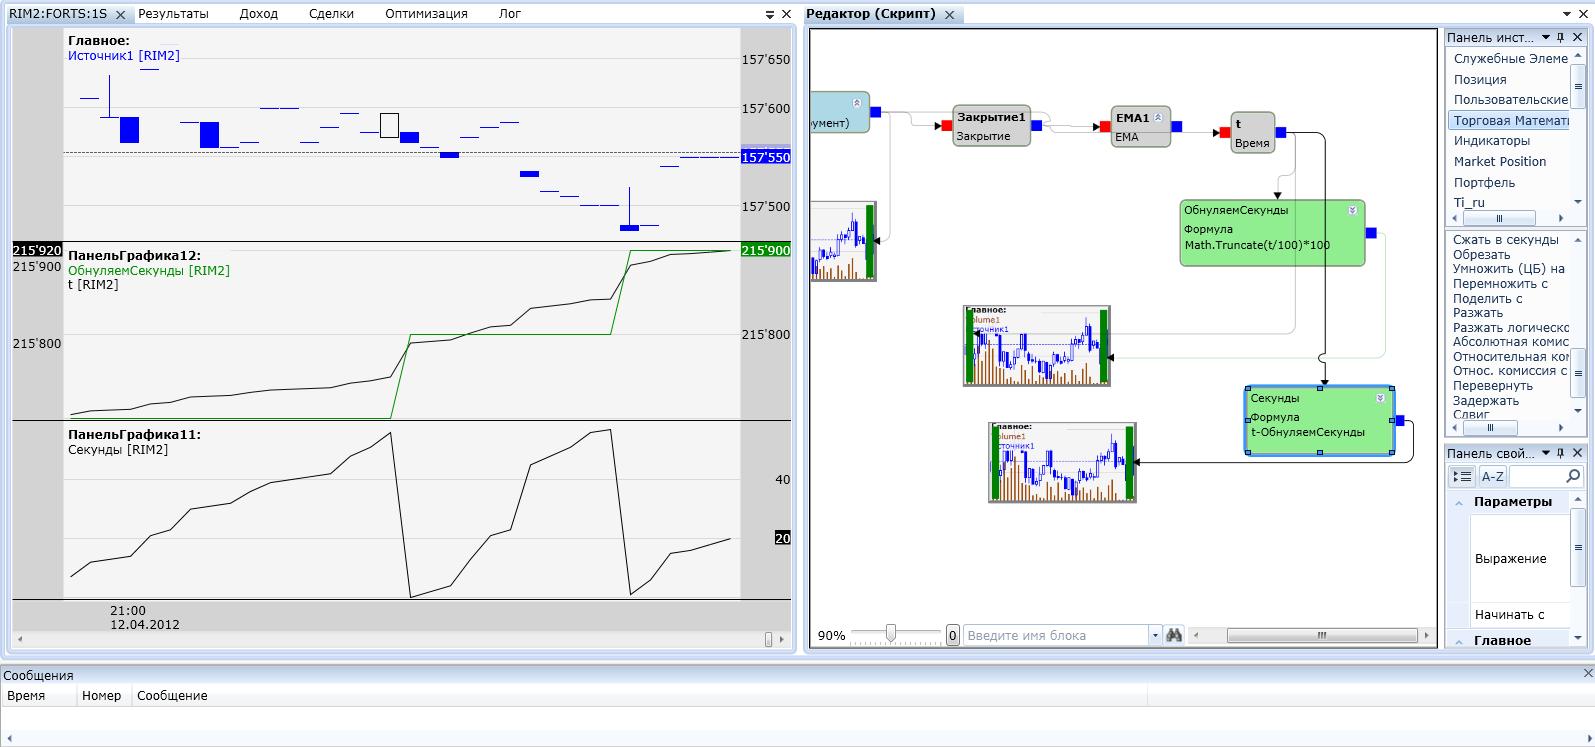Reset editor zoom with the 0 button
Viewport: 1595px width, 747px height.
coord(952,635)
